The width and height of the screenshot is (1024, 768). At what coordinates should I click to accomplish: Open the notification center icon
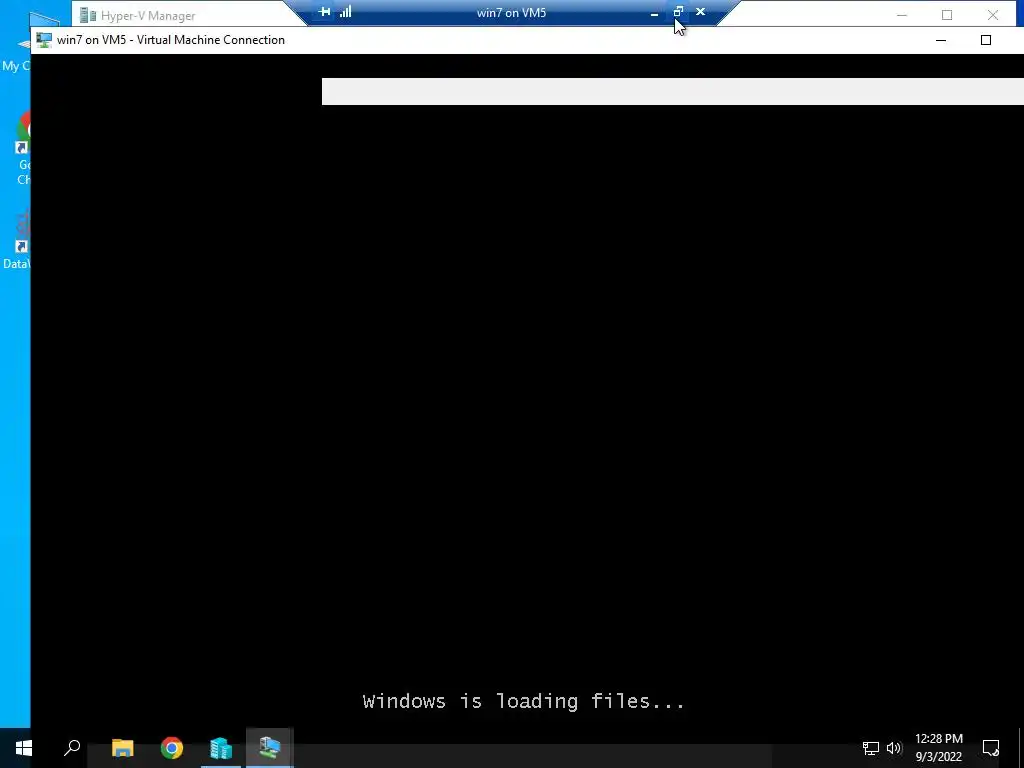coord(991,748)
